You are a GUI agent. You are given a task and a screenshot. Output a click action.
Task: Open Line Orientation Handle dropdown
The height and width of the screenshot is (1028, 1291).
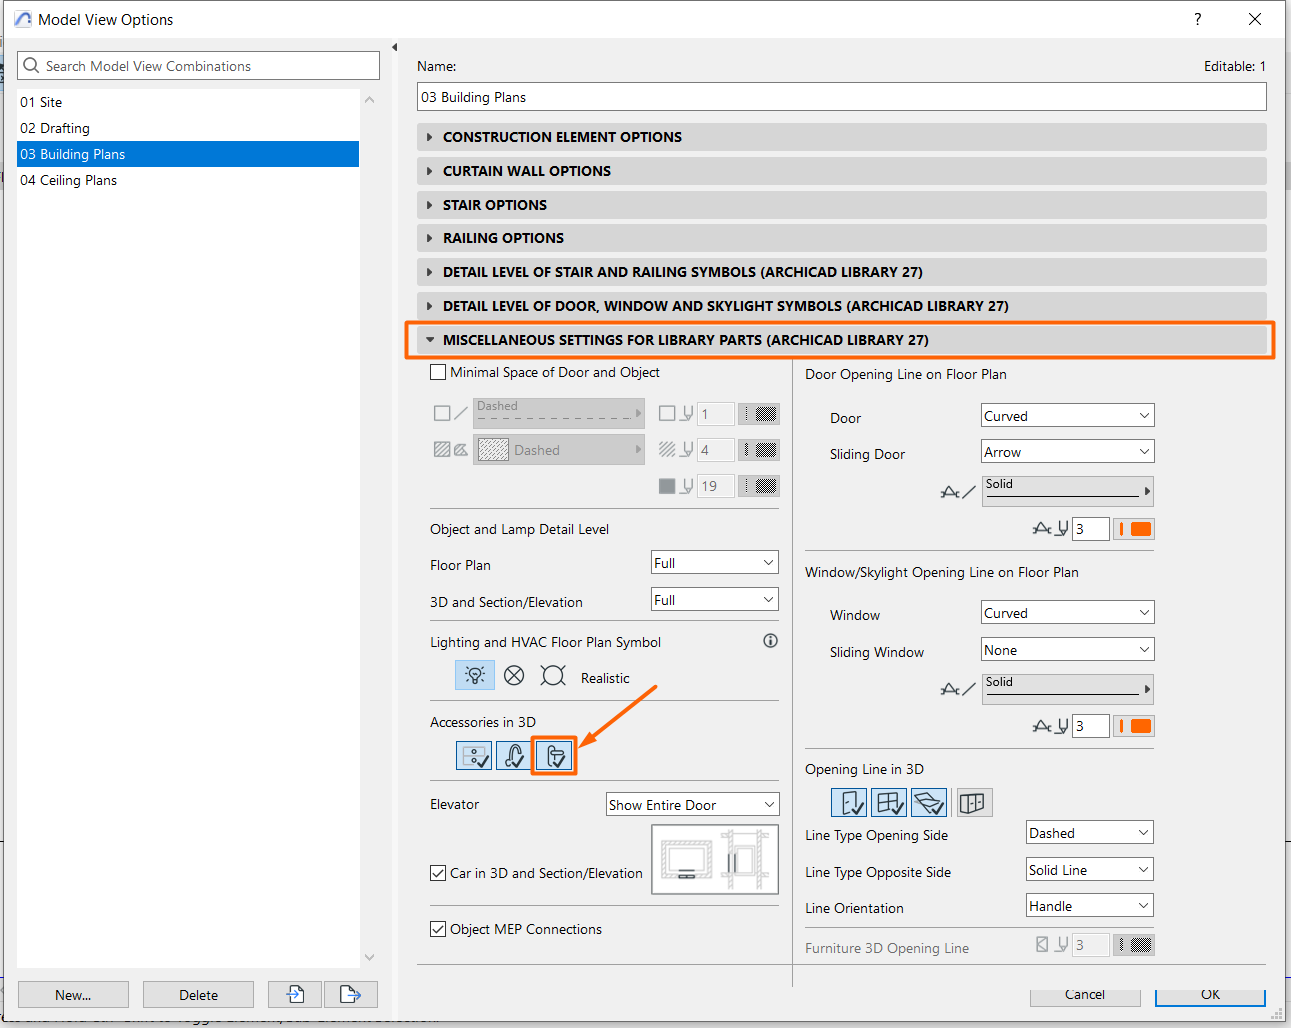coord(1090,906)
